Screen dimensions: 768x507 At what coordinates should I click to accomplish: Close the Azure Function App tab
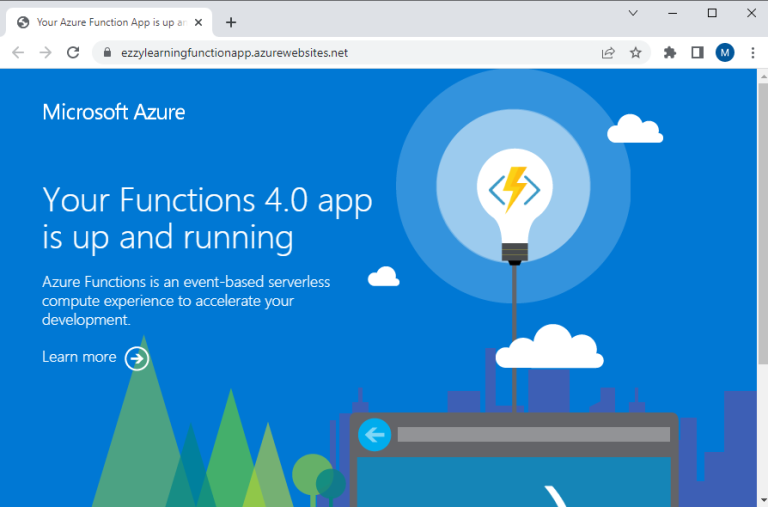pyautogui.click(x=200, y=22)
